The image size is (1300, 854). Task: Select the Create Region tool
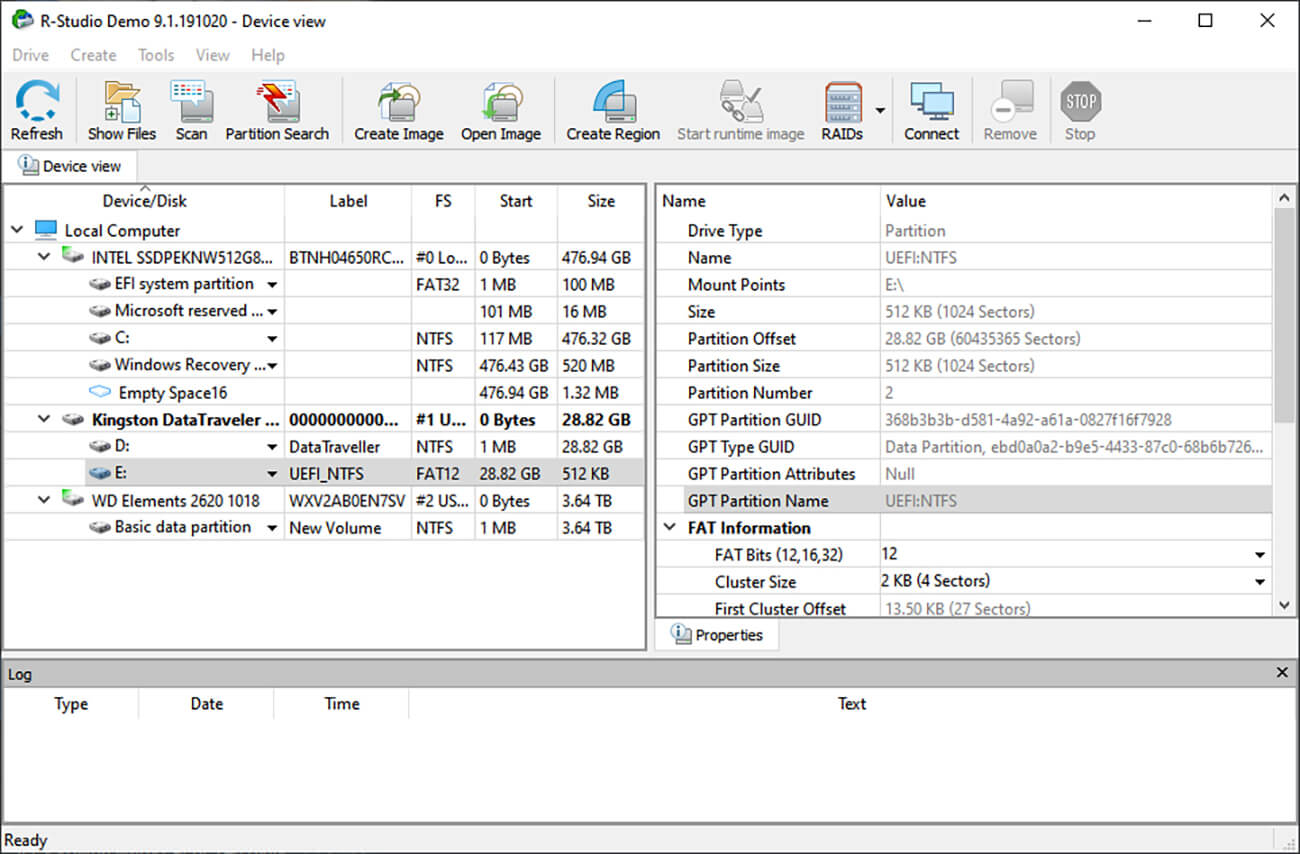(x=613, y=110)
